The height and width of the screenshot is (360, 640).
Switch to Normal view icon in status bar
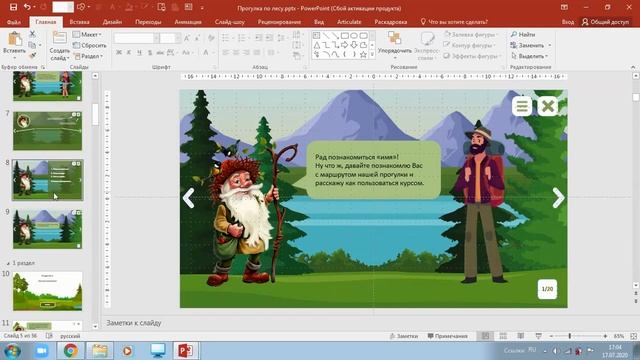tap(485, 336)
